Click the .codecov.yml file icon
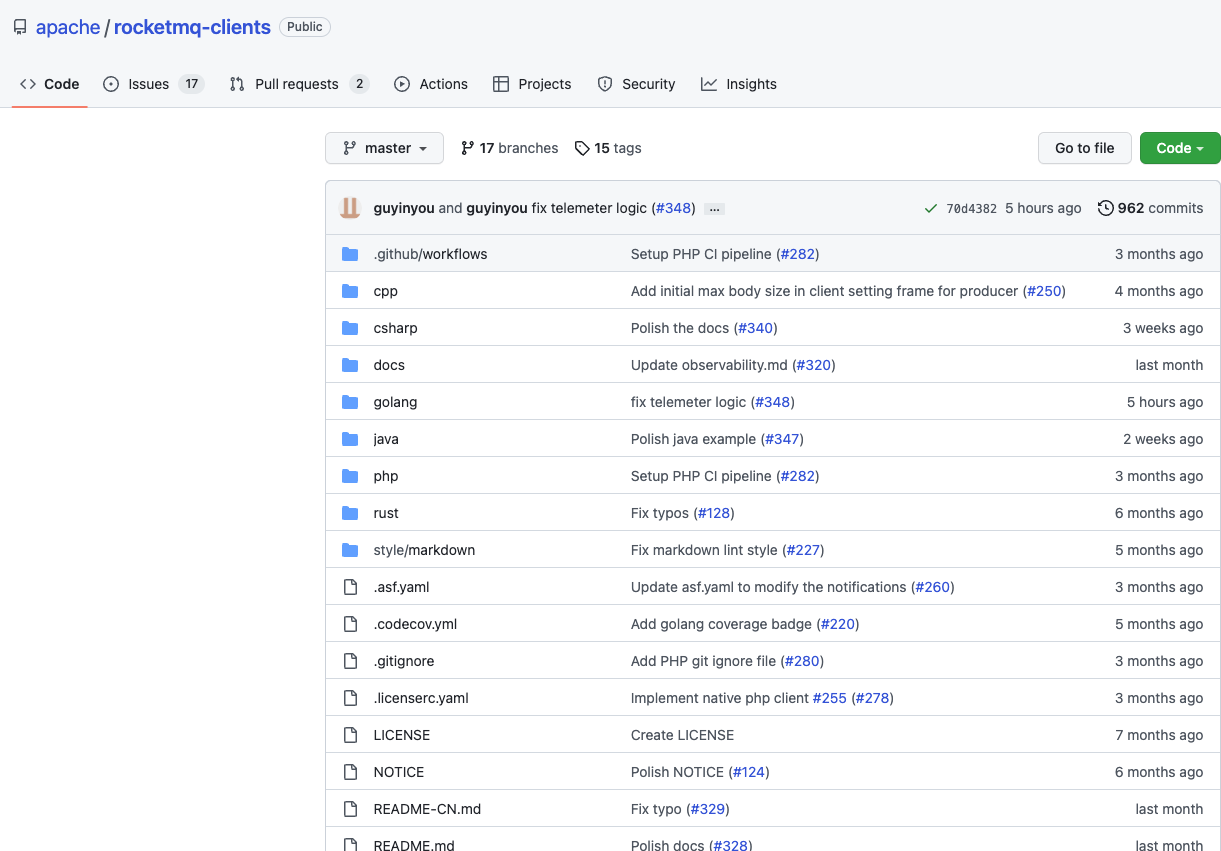Screen dimensions: 1221x851 (x=350, y=624)
